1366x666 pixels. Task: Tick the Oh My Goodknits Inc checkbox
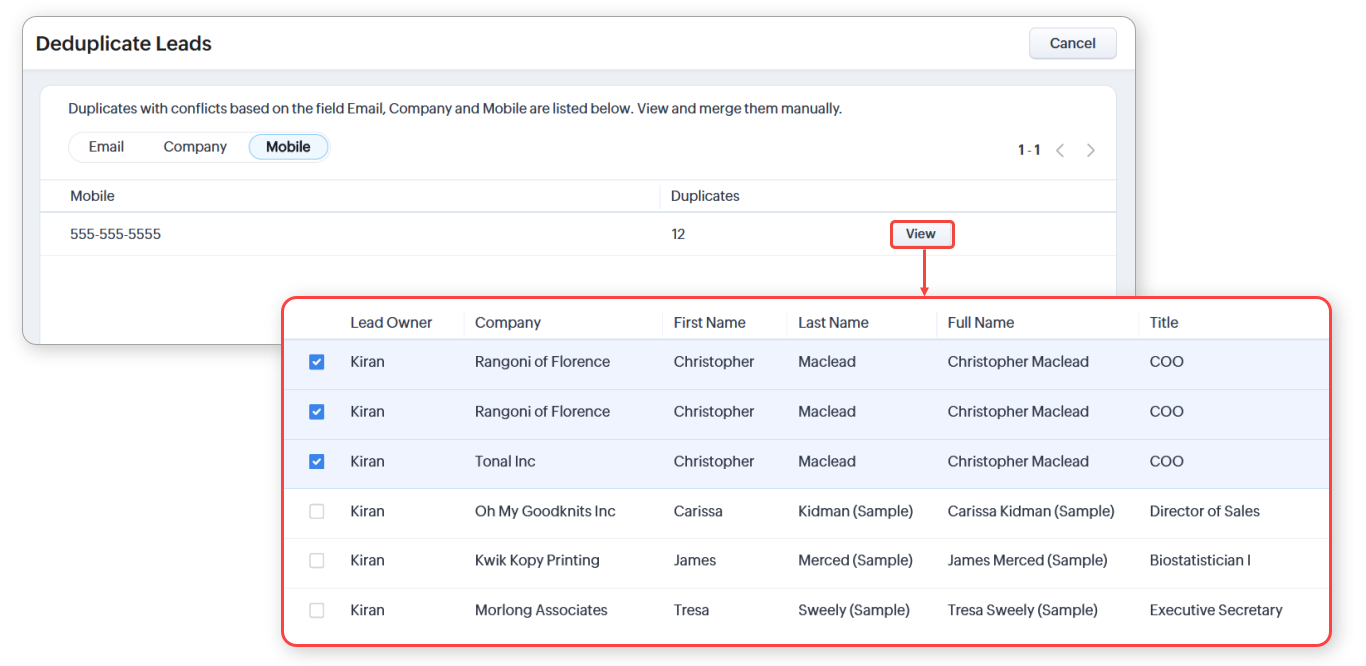[317, 511]
